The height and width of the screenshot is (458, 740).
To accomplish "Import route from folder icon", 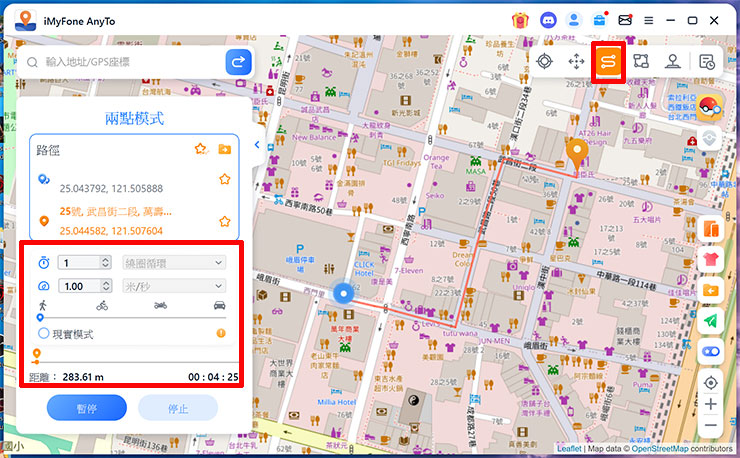I will click(x=225, y=149).
